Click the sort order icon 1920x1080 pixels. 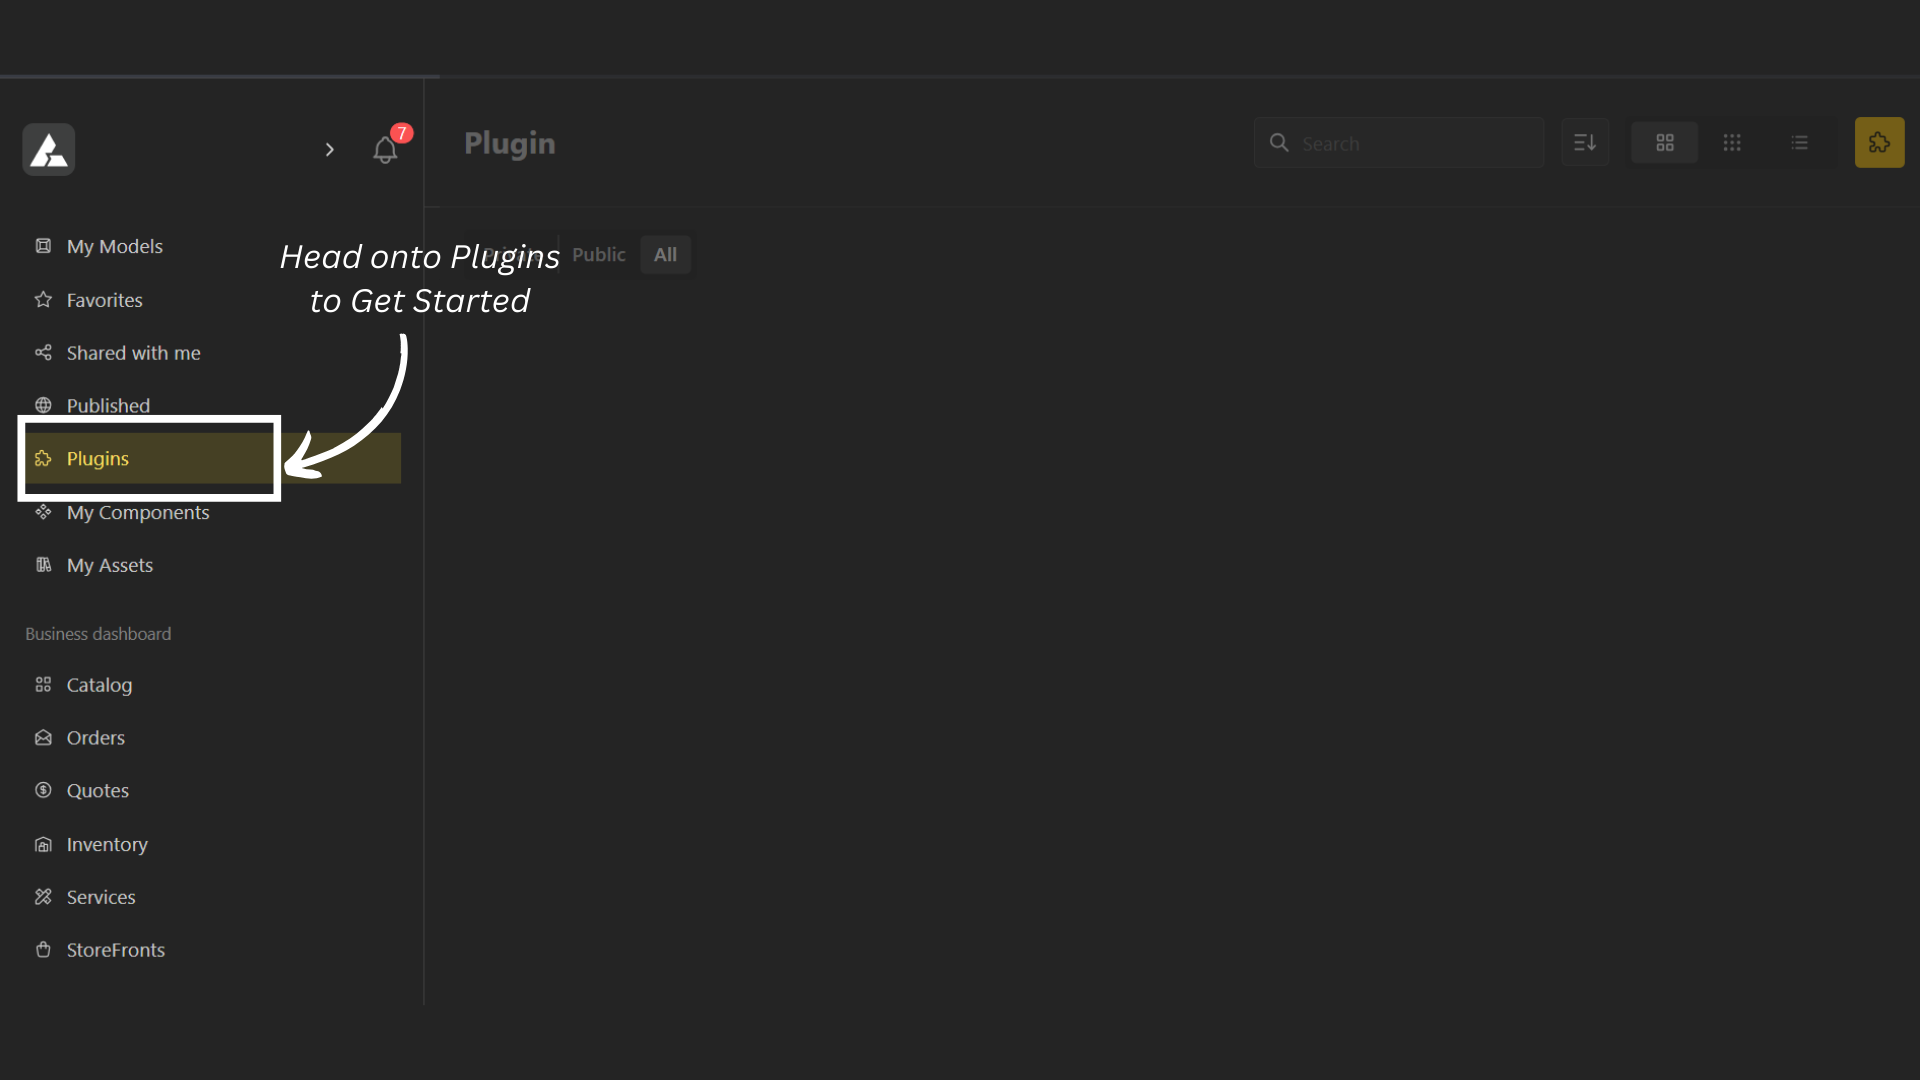pos(1585,143)
